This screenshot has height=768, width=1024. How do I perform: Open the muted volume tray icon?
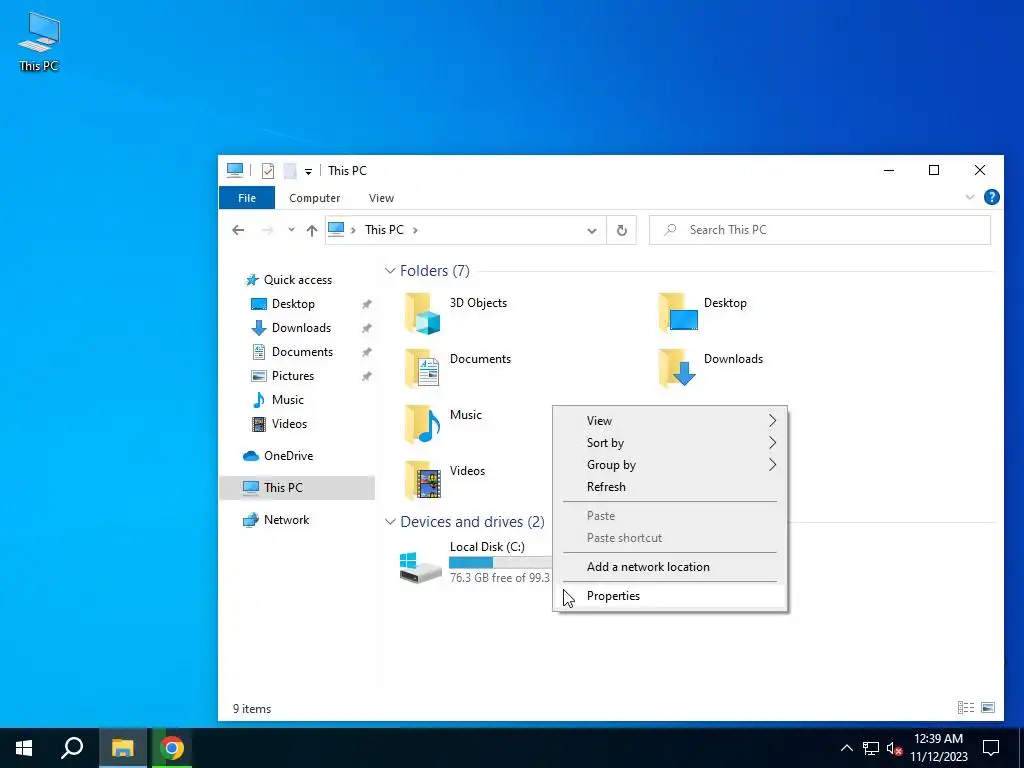pyautogui.click(x=895, y=748)
